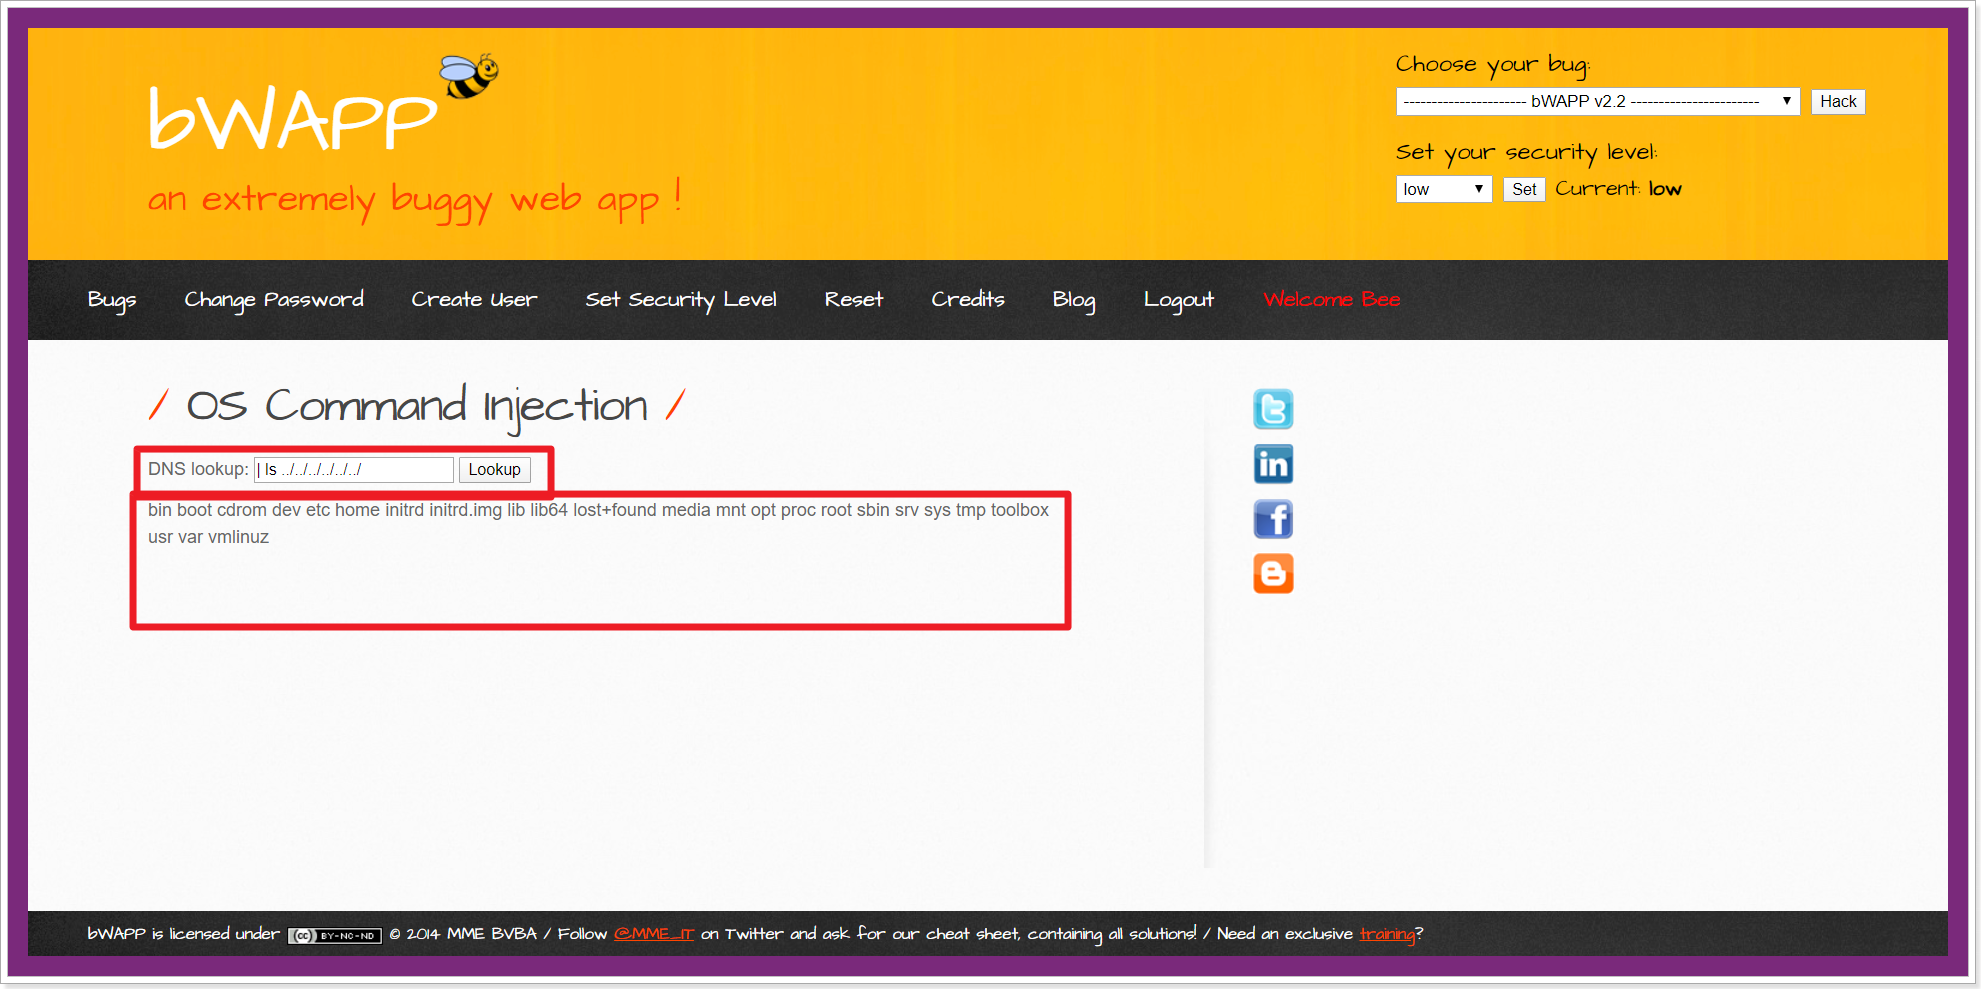Click the 'DNS lookup:' label
Screen dimensions: 1981x989
[198, 469]
